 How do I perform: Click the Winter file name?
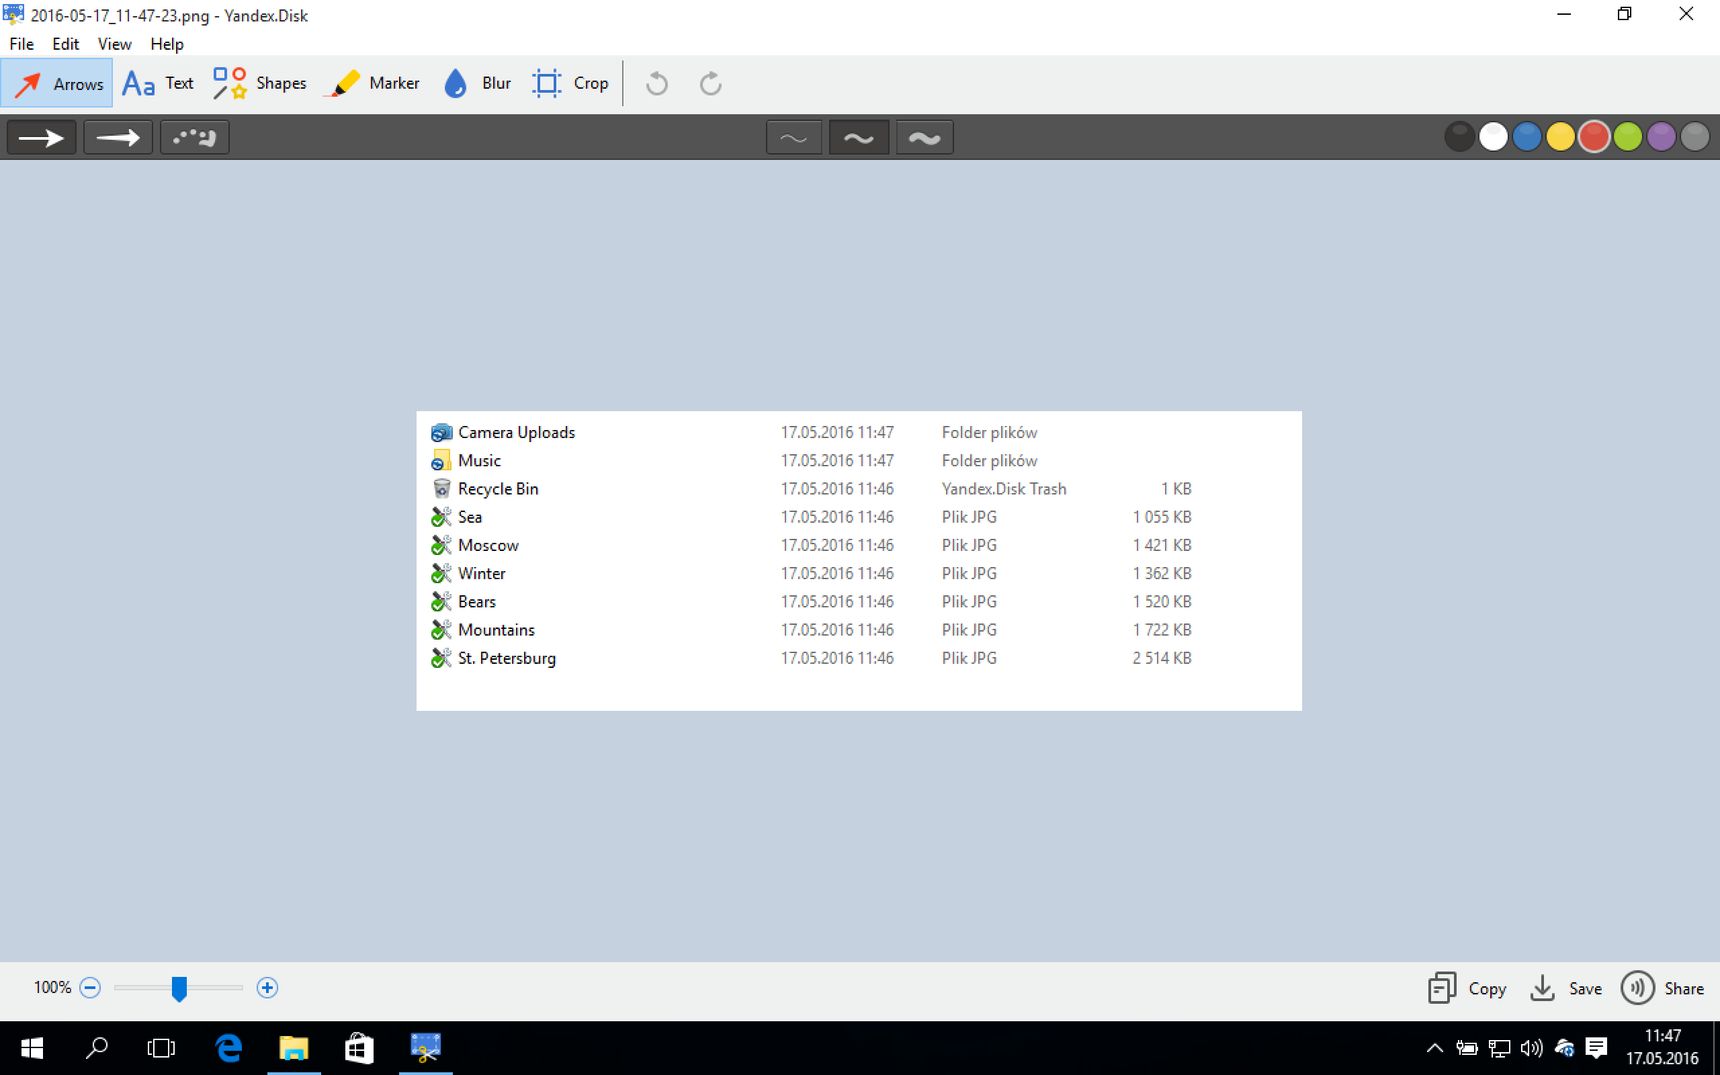point(482,573)
